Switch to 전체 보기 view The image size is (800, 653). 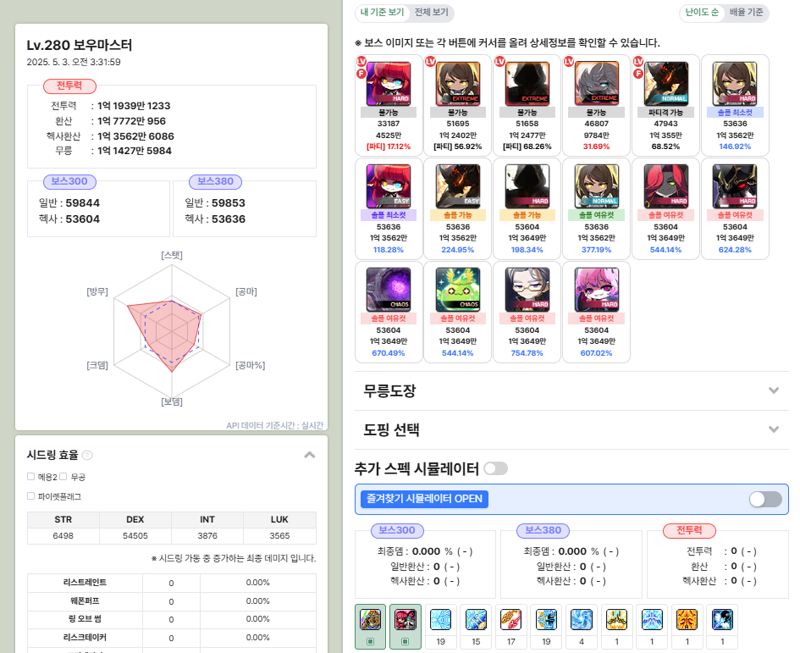click(431, 12)
